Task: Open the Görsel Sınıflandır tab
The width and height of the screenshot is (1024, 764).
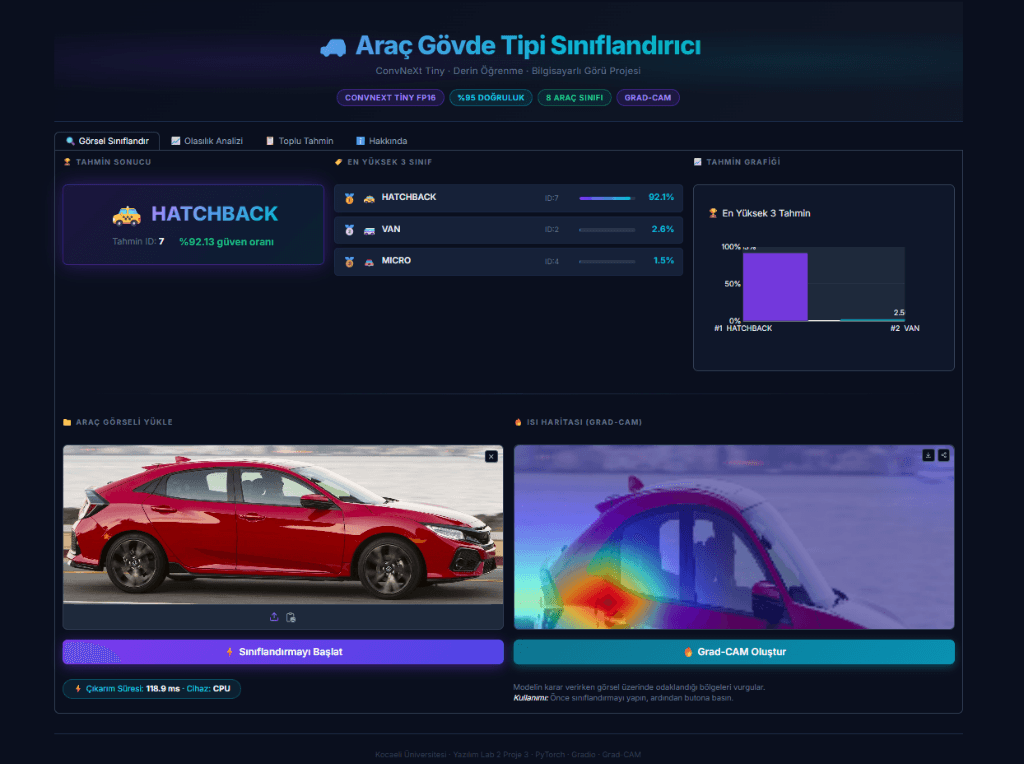Action: pos(107,141)
